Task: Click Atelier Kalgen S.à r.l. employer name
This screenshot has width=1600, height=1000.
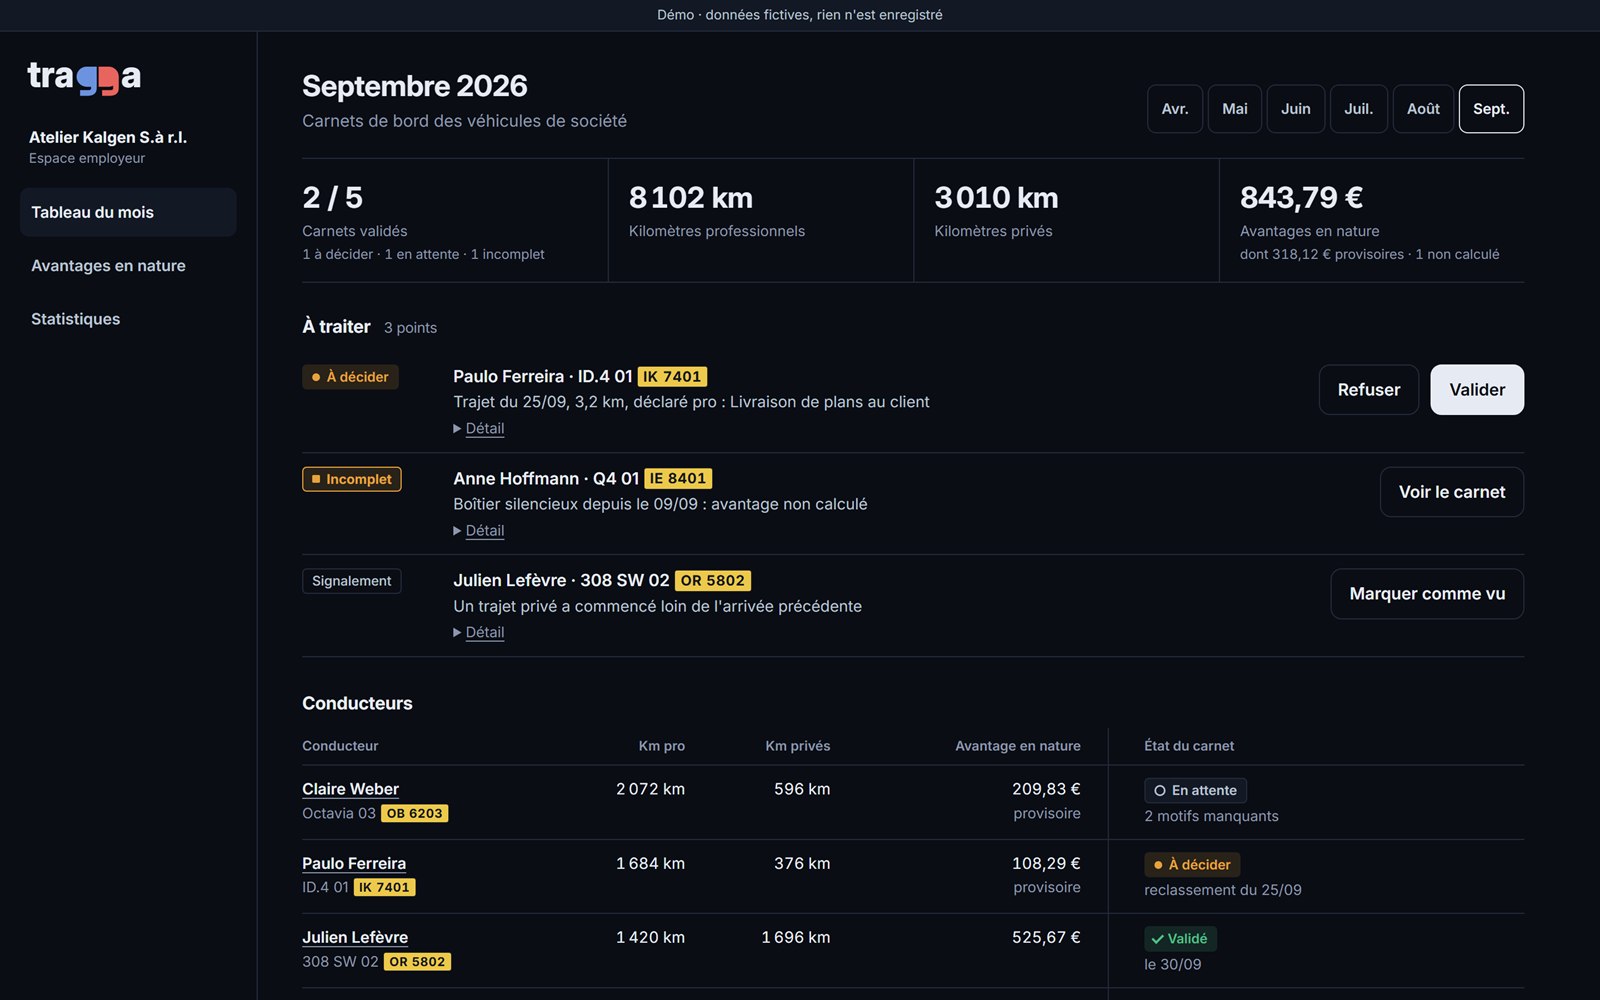Action: 108,137
